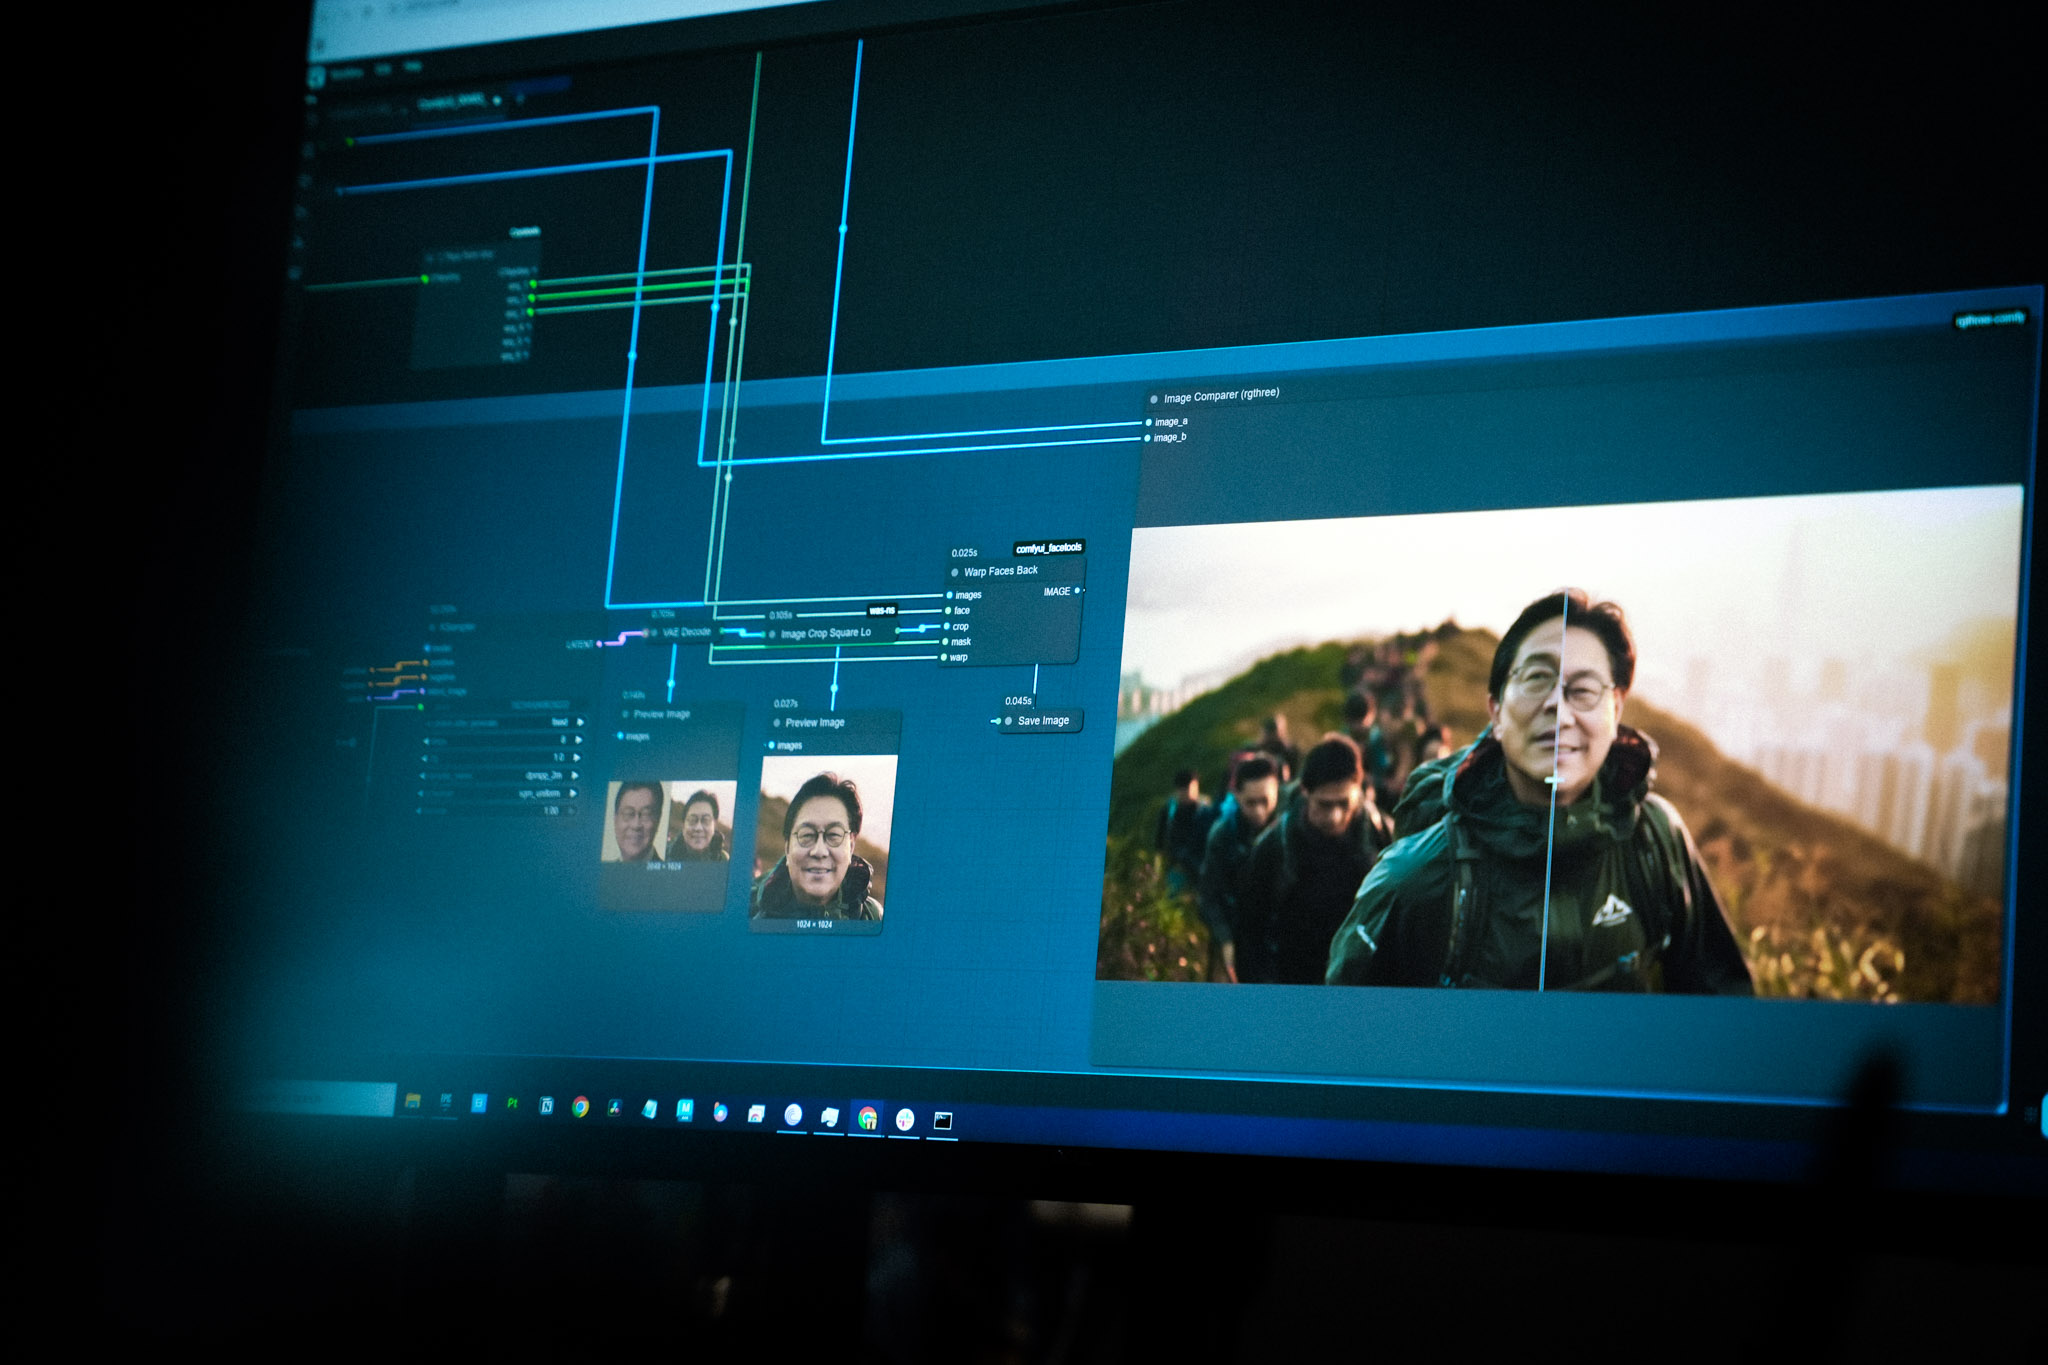The image size is (2048, 1365).
Task: Toggle collapse dot on Save Image node
Action: (1008, 721)
